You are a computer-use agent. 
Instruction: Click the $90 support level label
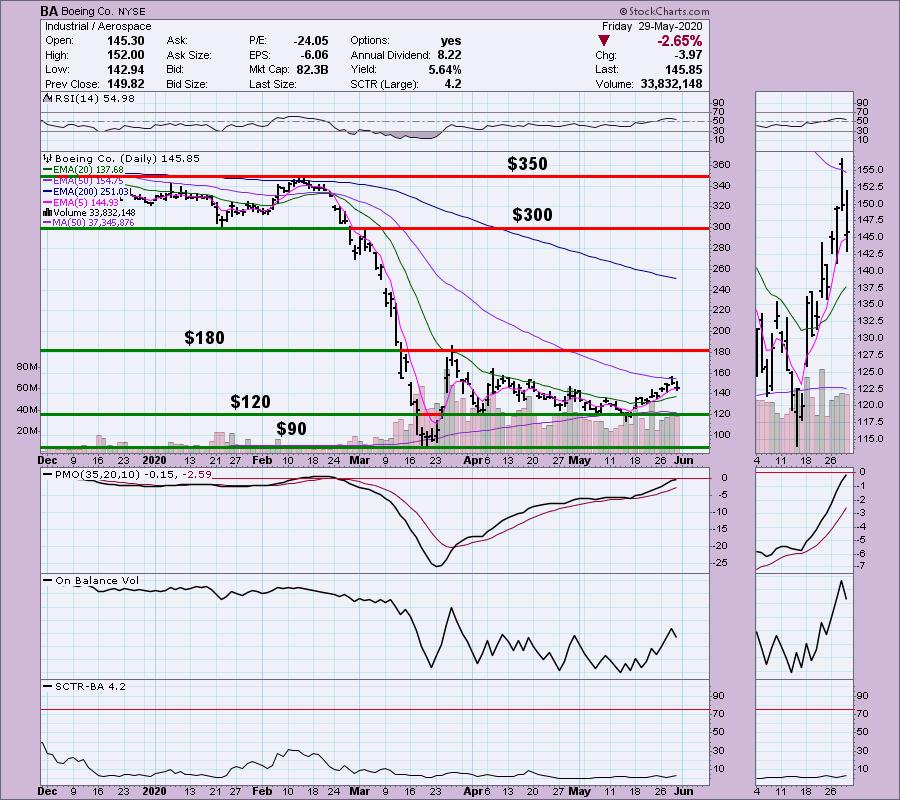tap(292, 429)
